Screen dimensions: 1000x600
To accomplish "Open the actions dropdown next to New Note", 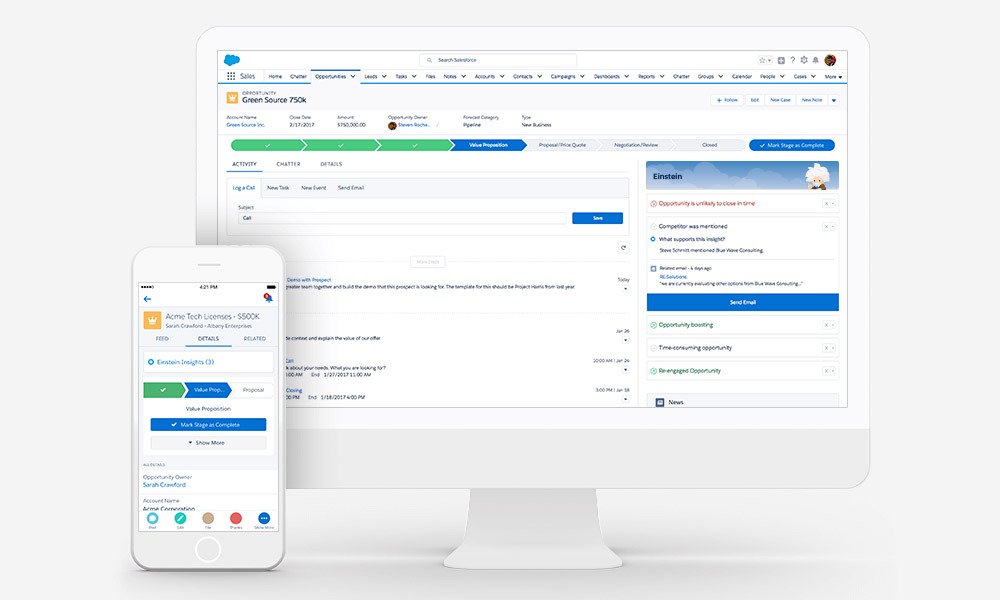I will click(x=834, y=100).
